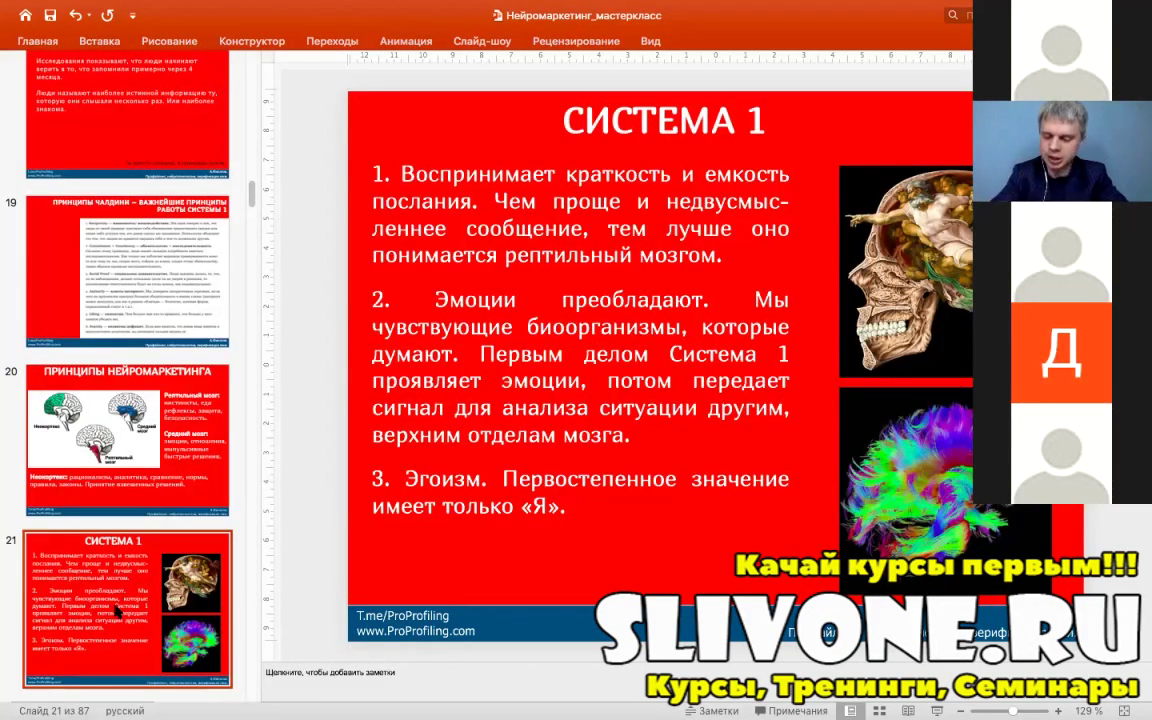Click the paragraph starting '3. Эгоизм'
Screen dimensions: 1152x720
[580, 492]
